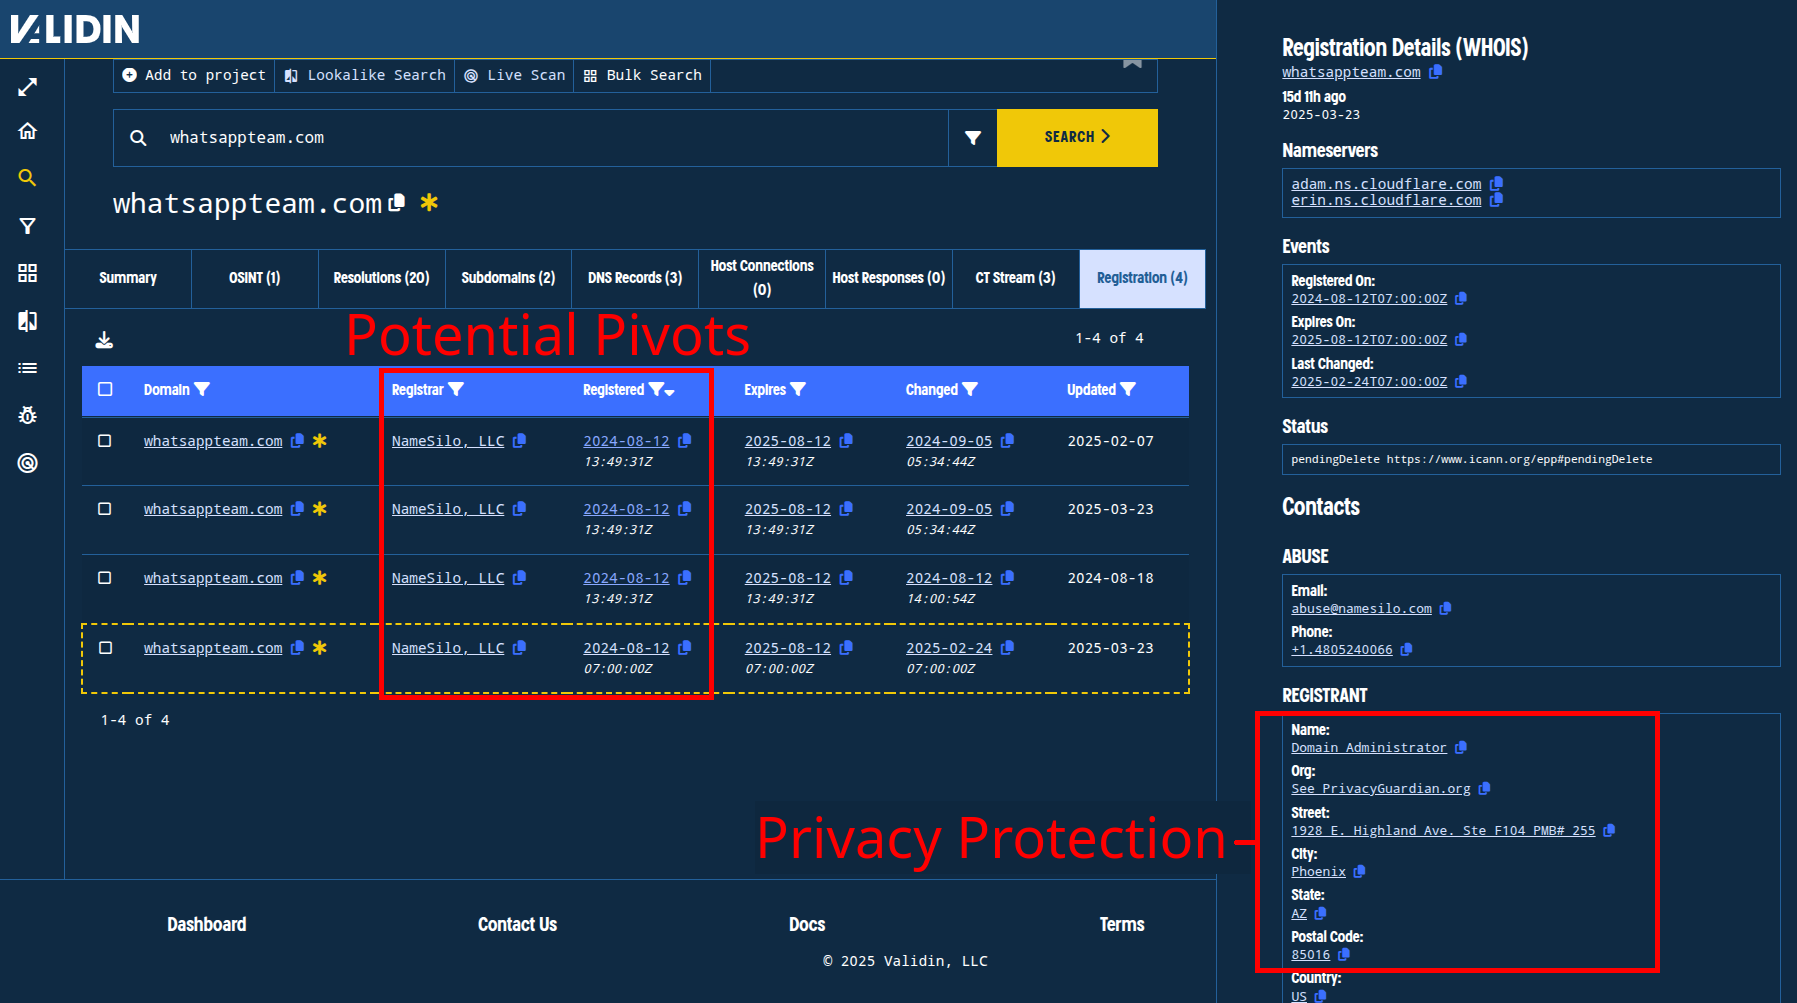Viewport: 1797px width, 1003px height.
Task: Click the bookmark icon at top right of toolbar
Action: click(1132, 63)
